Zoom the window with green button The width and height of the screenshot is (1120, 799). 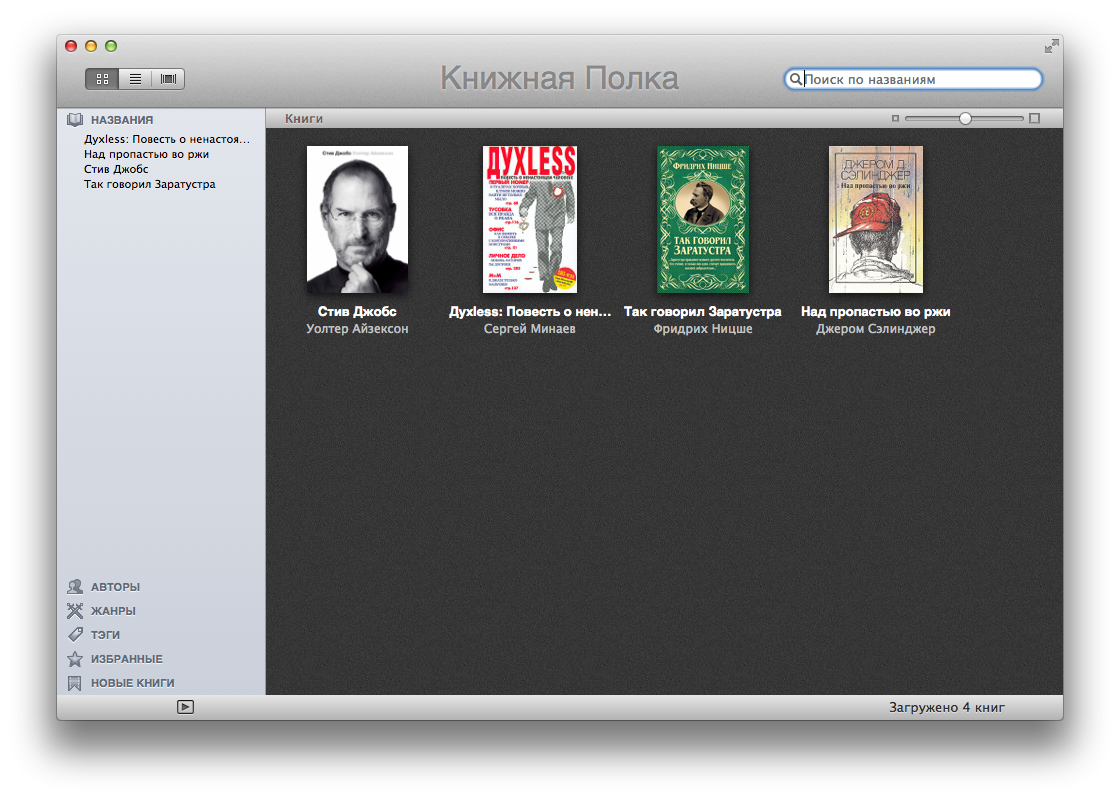[x=111, y=46]
